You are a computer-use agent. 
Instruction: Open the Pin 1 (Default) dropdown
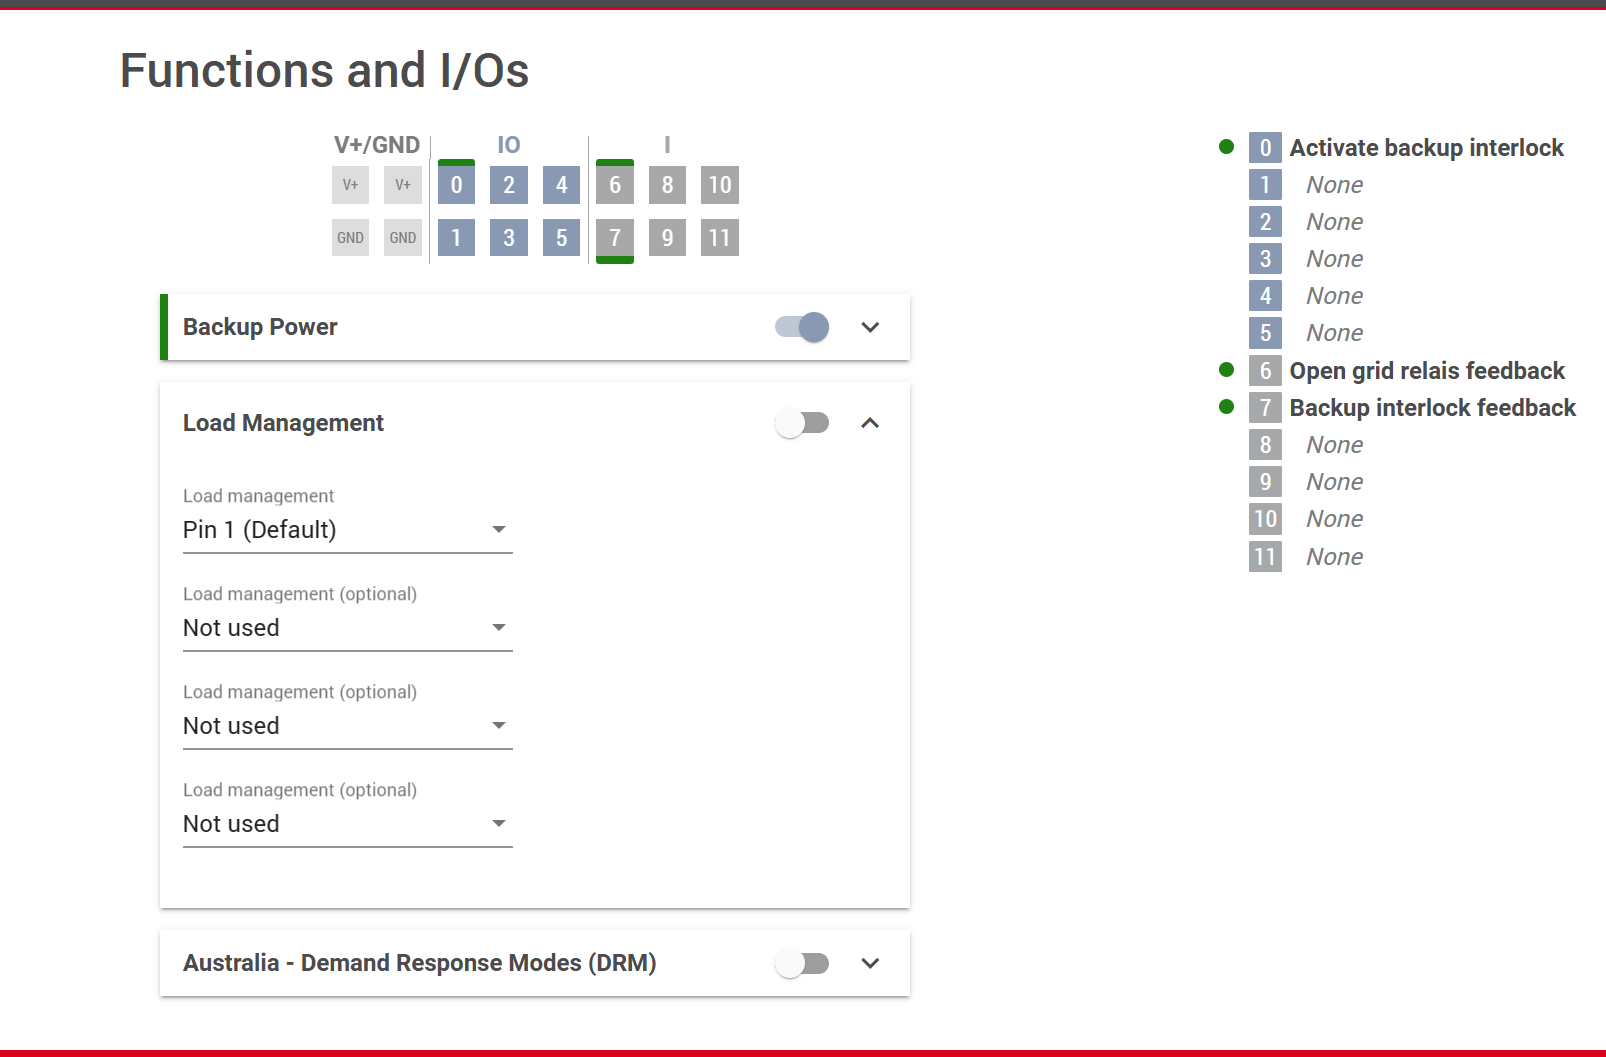(x=347, y=530)
